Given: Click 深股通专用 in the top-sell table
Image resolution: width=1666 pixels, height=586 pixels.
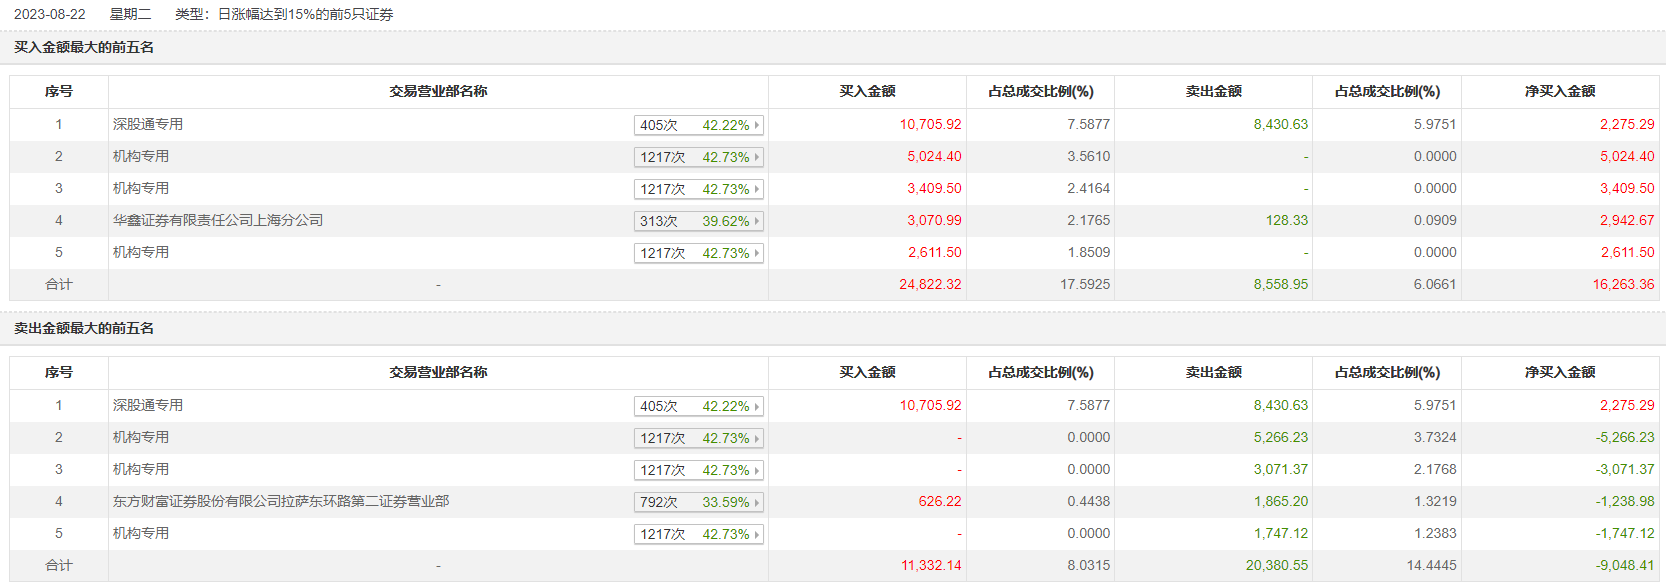Looking at the screenshot, I should [x=148, y=405].
